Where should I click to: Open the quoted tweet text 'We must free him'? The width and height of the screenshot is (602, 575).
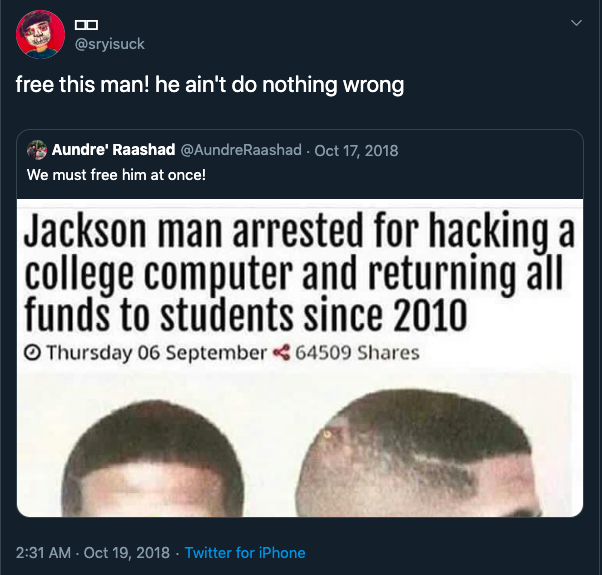click(x=116, y=175)
